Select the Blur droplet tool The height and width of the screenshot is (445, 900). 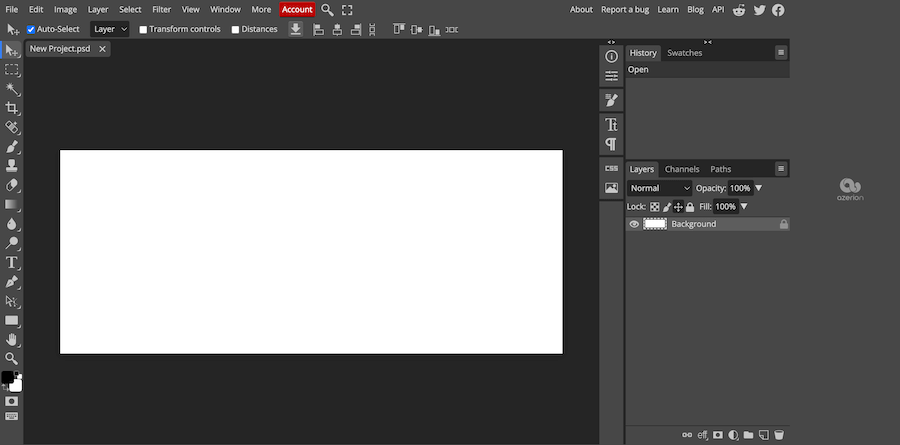[x=11, y=224]
